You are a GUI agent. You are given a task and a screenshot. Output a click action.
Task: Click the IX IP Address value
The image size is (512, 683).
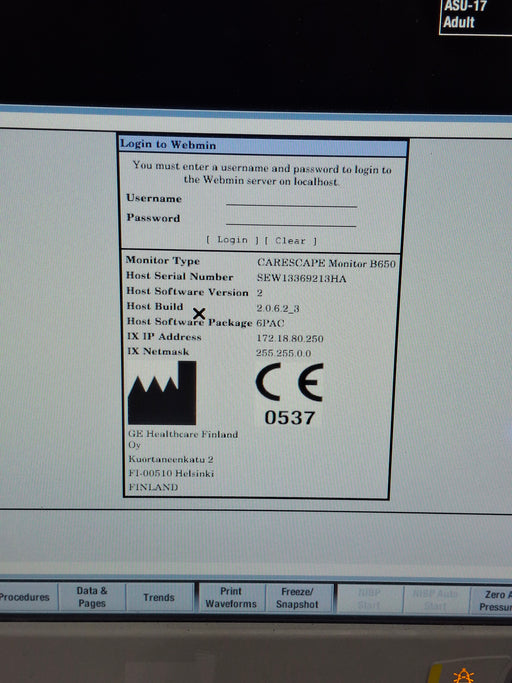click(290, 338)
